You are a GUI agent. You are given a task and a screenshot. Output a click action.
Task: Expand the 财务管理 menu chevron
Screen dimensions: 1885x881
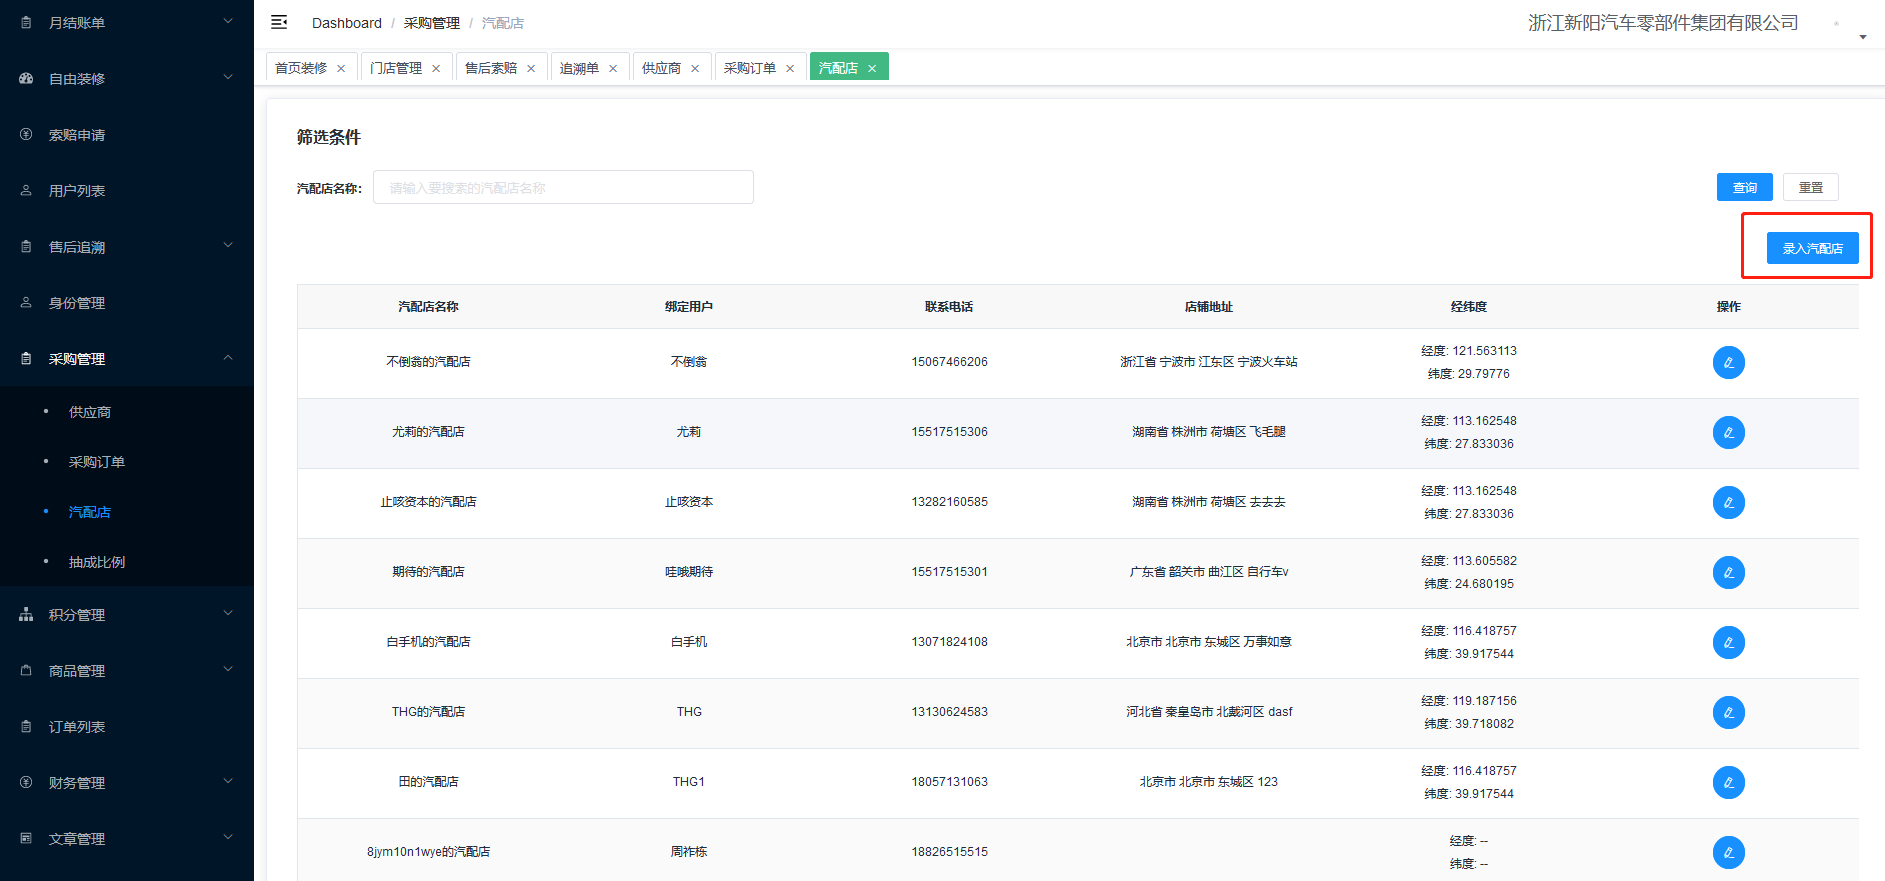(228, 781)
